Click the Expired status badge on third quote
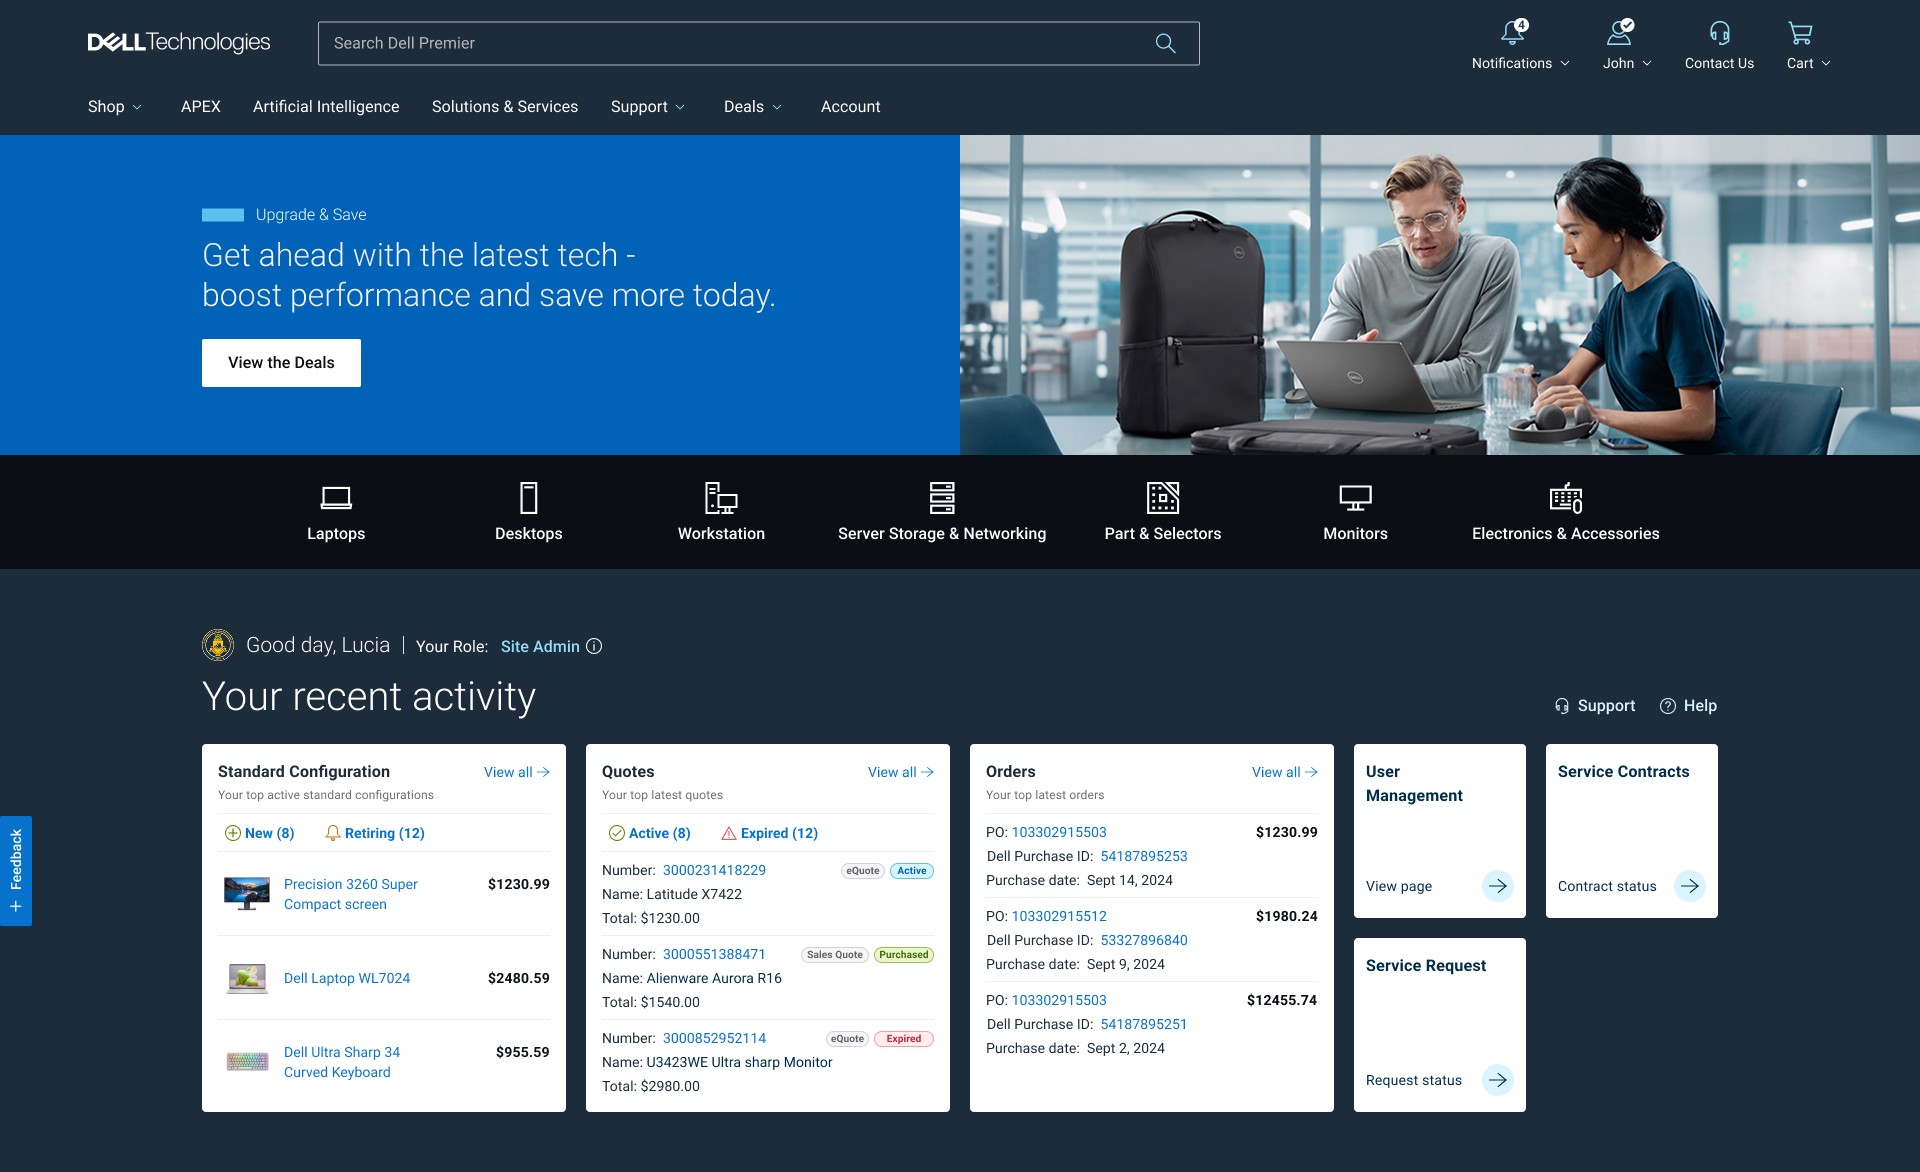1920x1172 pixels. (x=904, y=1039)
